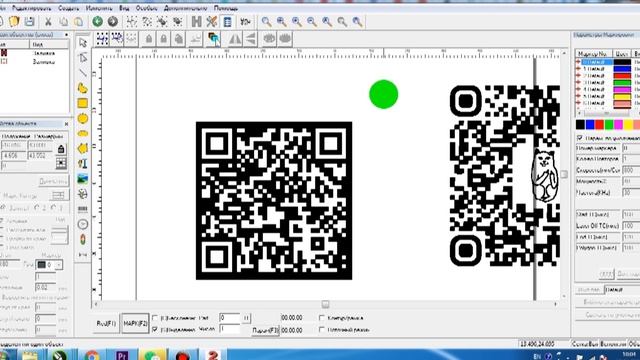Select the first object row in object list

click(34, 53)
